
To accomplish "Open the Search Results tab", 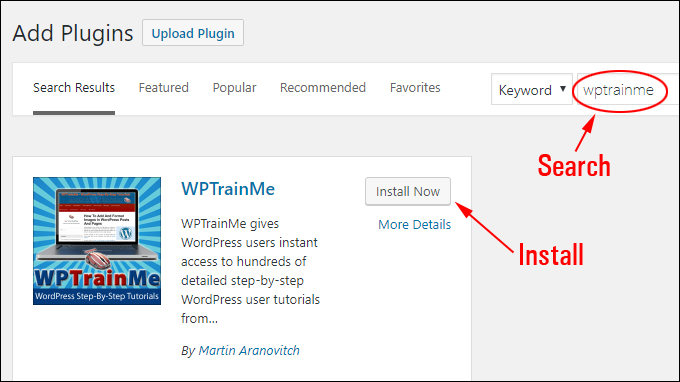I will [74, 88].
